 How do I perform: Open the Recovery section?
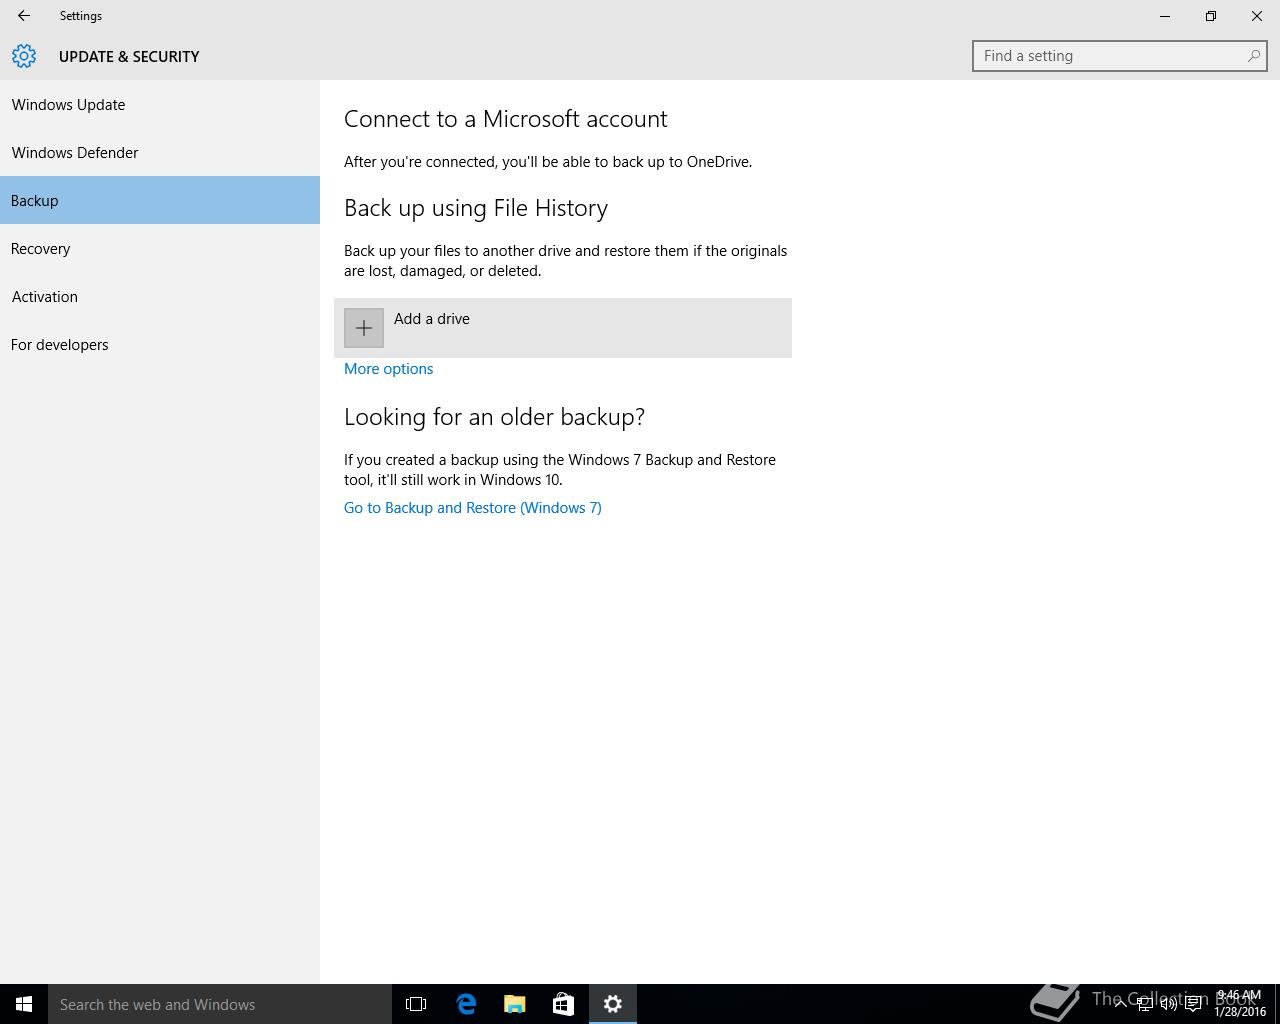[x=160, y=248]
